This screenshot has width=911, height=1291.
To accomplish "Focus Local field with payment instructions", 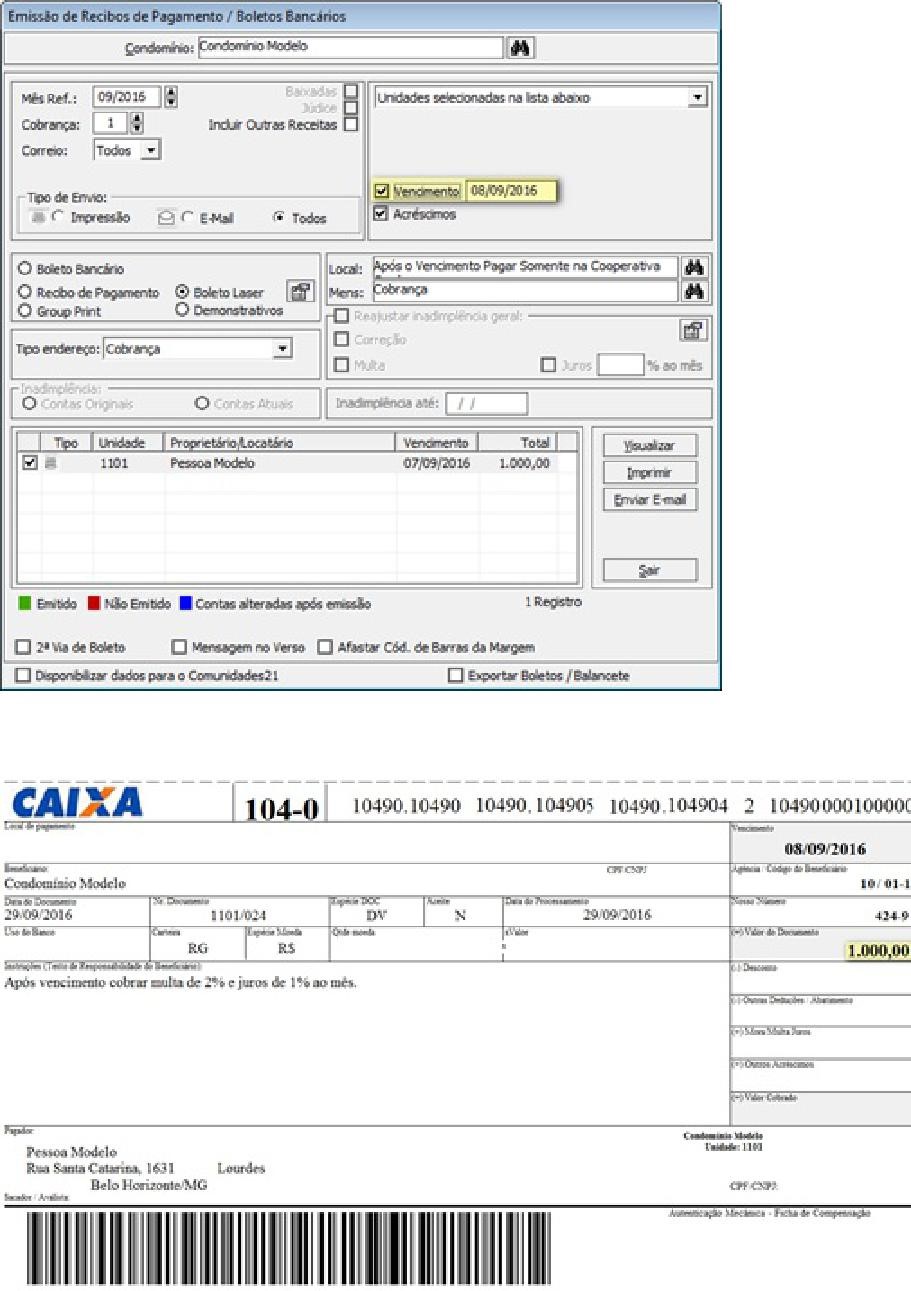I will pyautogui.click(x=524, y=266).
